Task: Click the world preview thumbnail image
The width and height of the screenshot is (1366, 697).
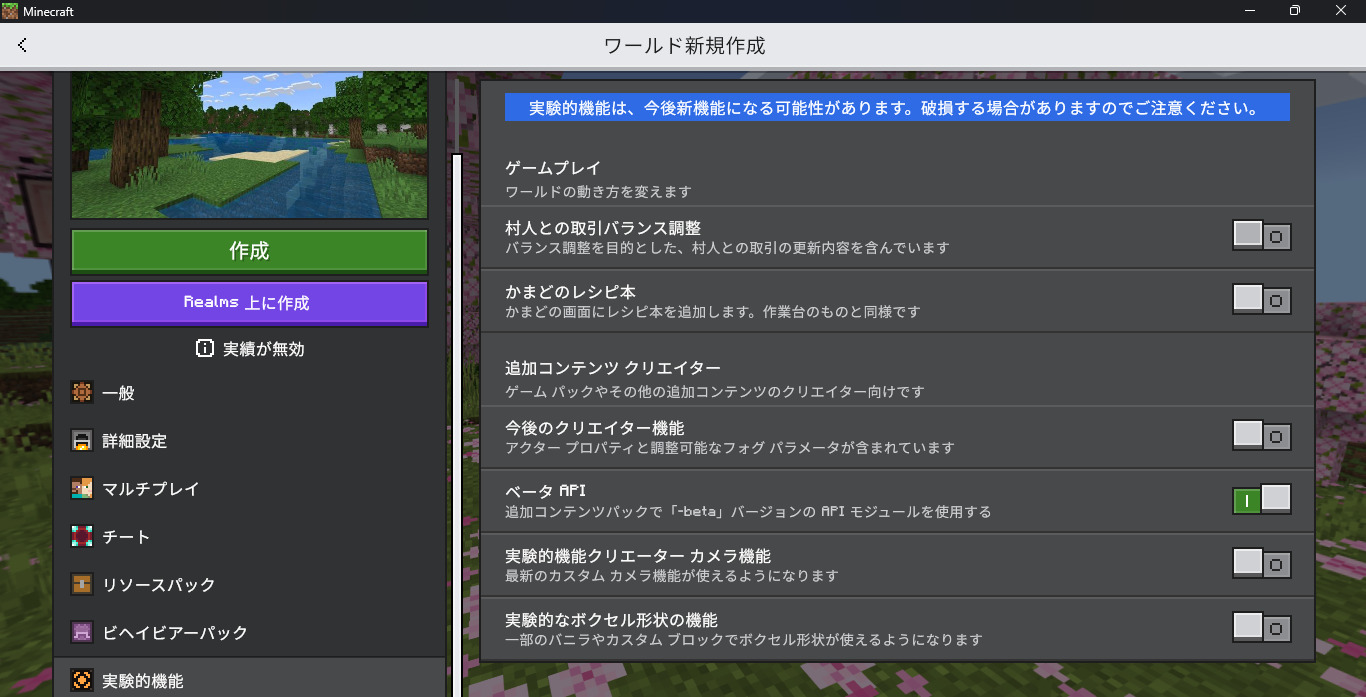Action: click(249, 145)
